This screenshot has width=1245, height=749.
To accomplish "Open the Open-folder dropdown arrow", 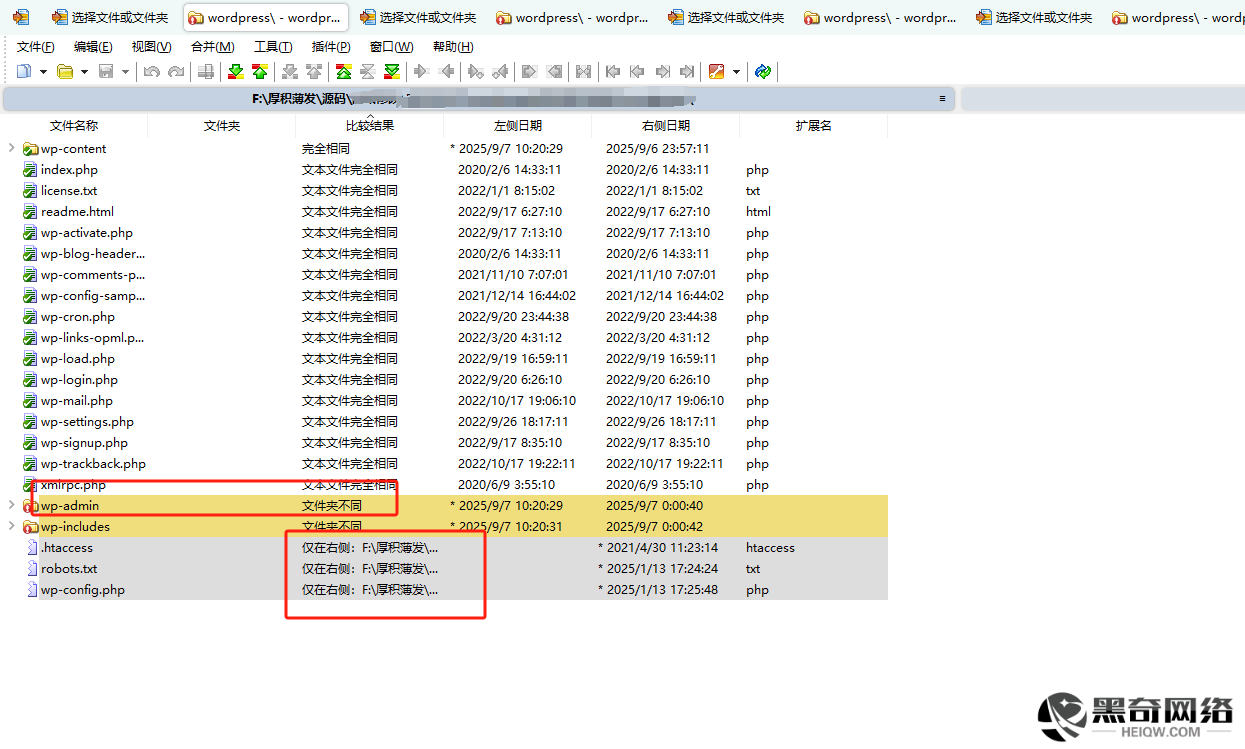I will click(x=84, y=71).
